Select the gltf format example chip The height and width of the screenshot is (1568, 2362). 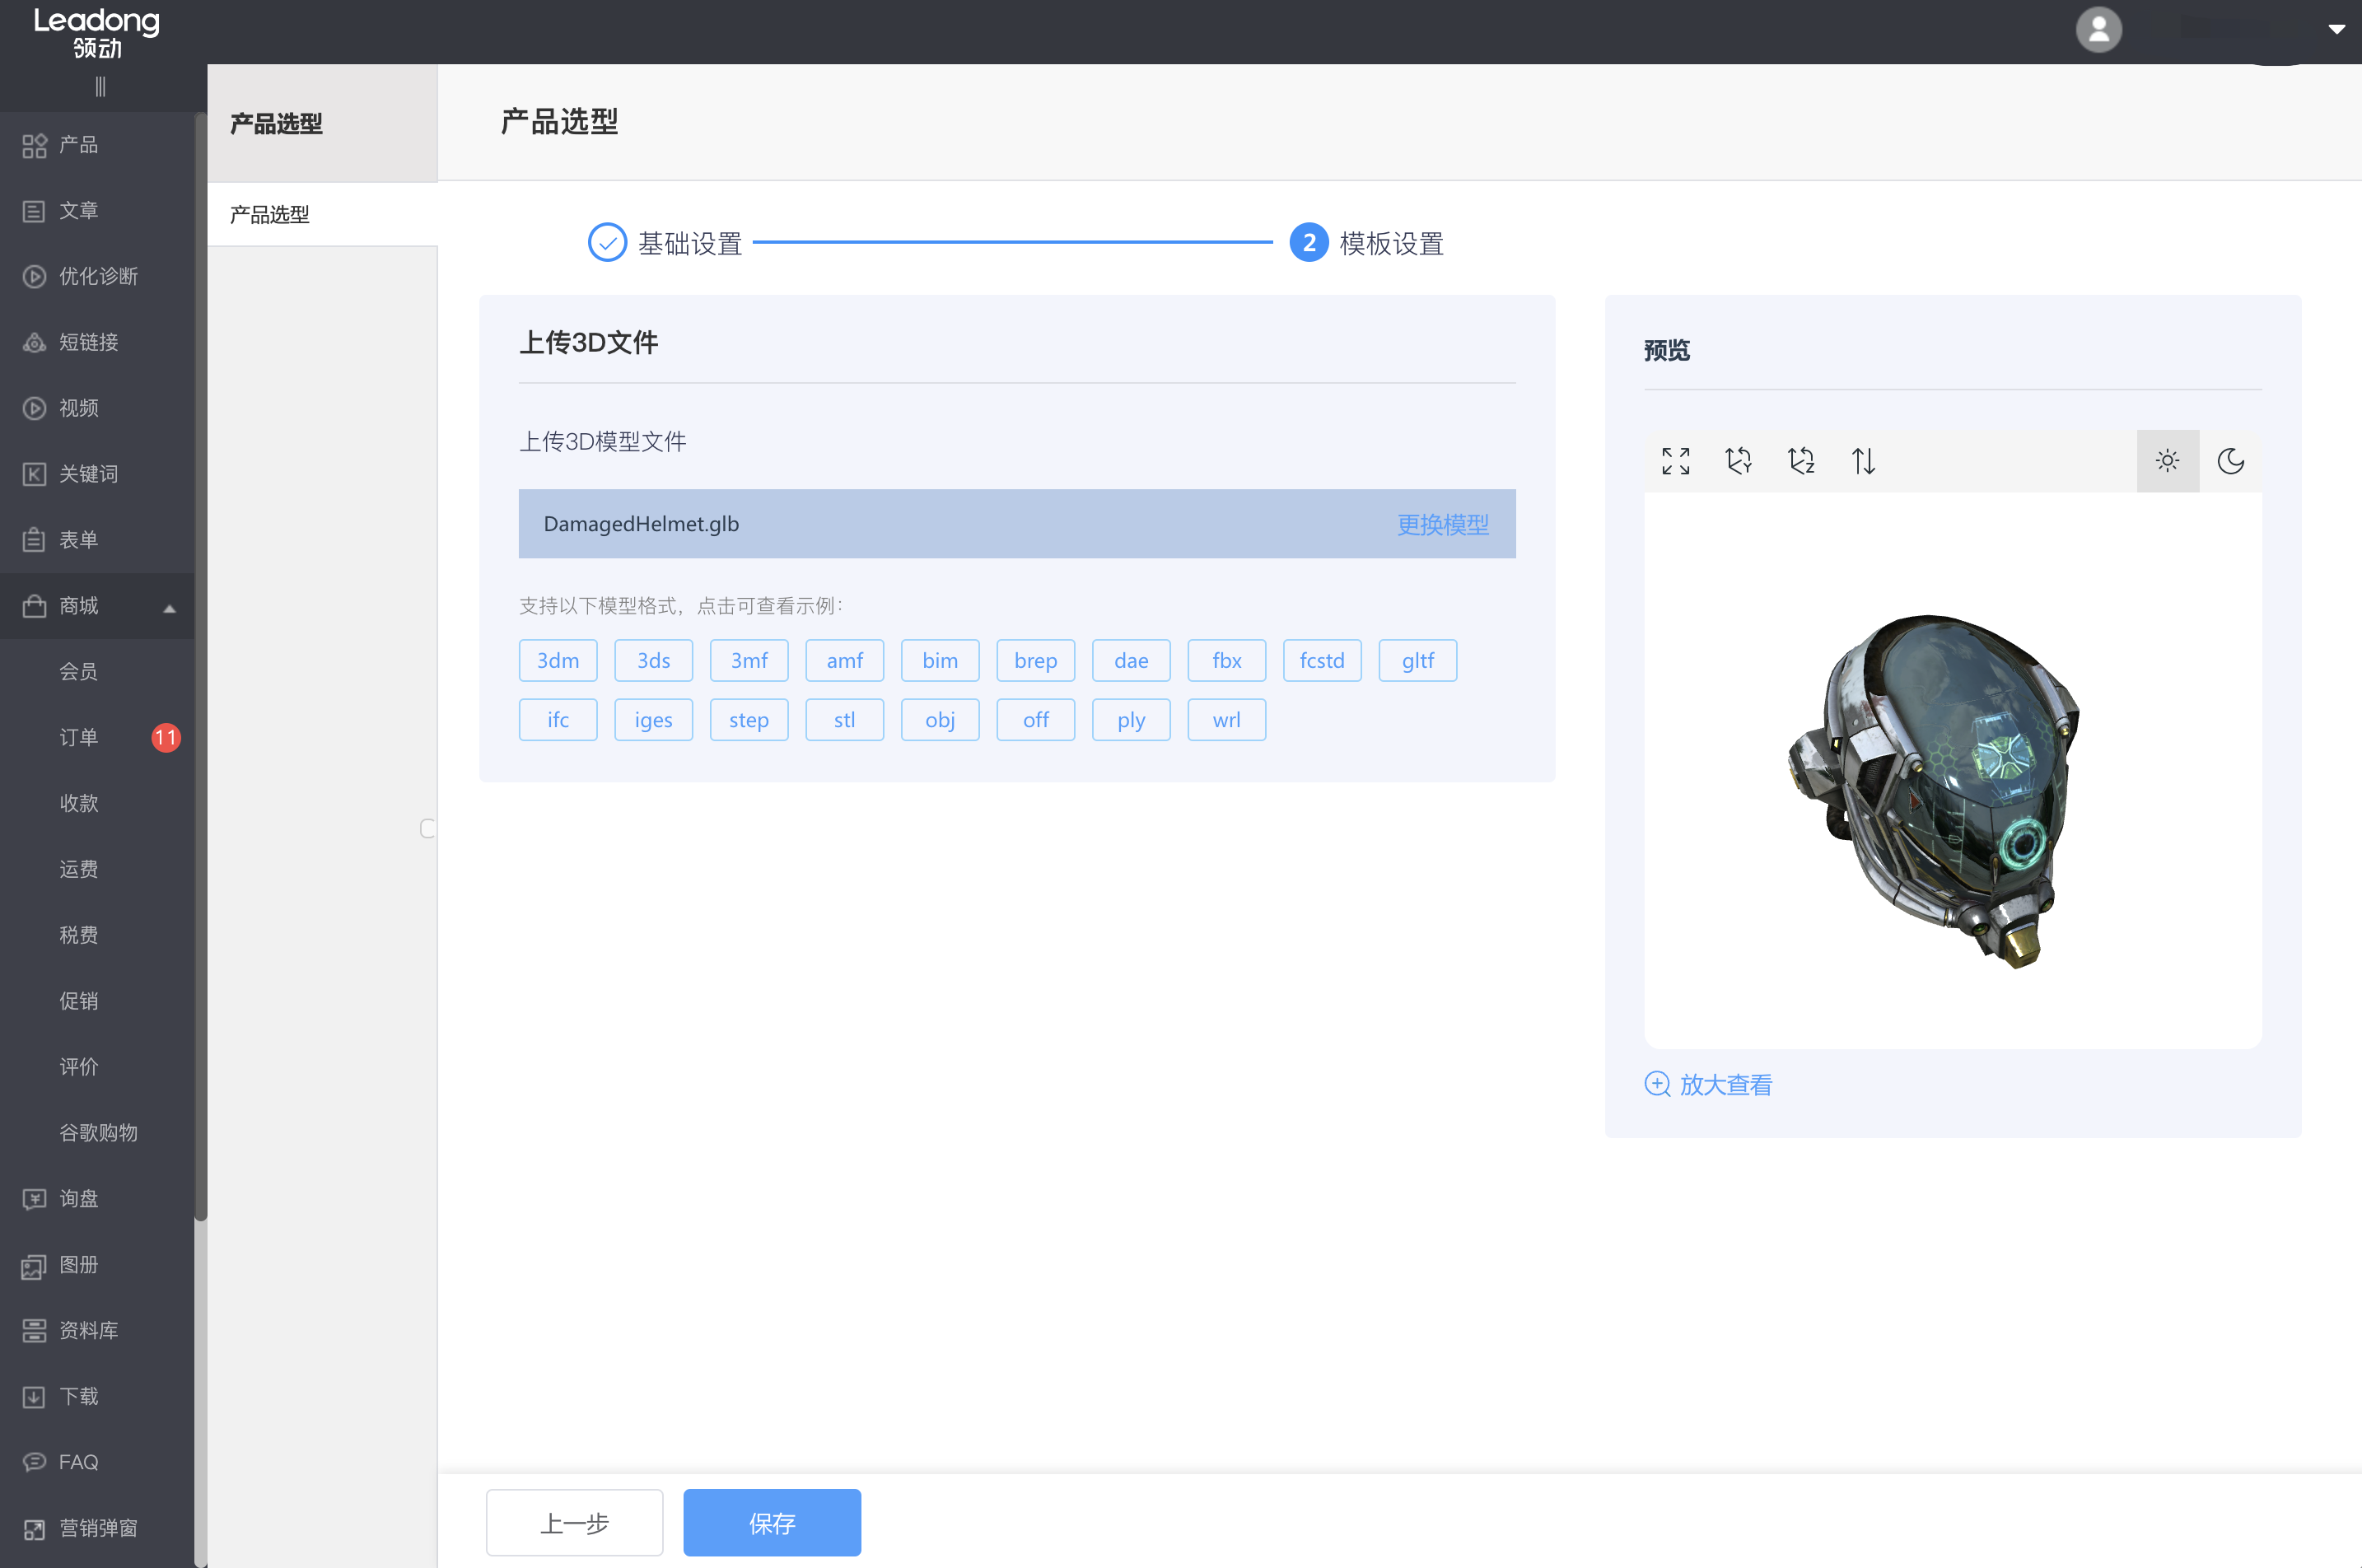pos(1417,660)
